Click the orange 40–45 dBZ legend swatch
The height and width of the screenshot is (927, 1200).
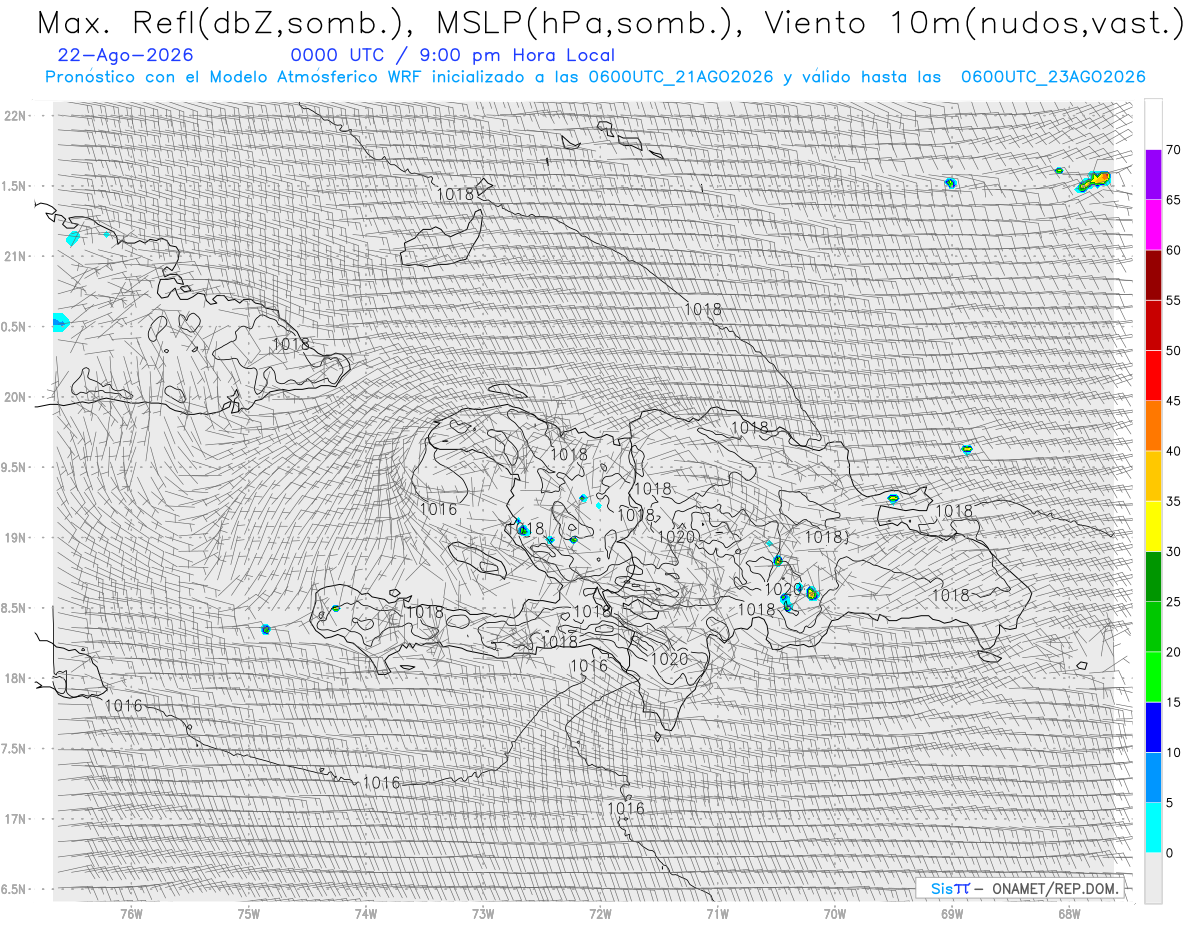coord(1153,426)
